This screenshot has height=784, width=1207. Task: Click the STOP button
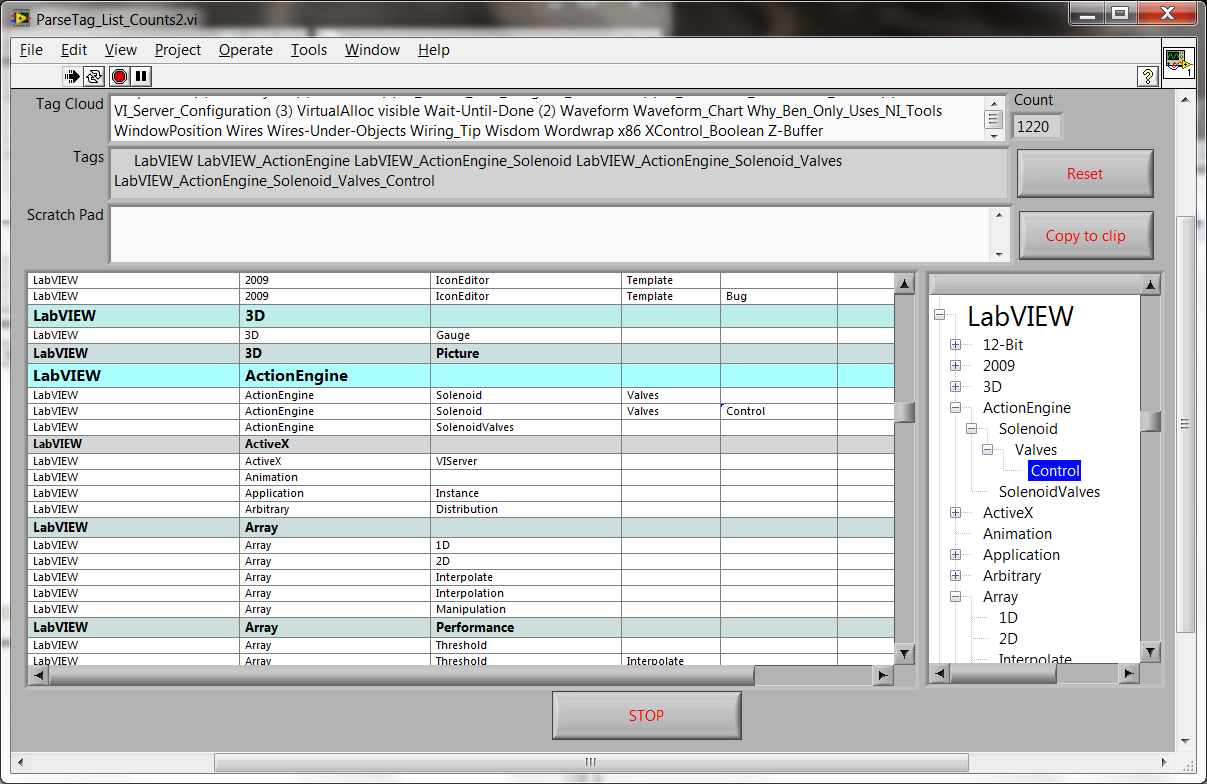tap(646, 716)
